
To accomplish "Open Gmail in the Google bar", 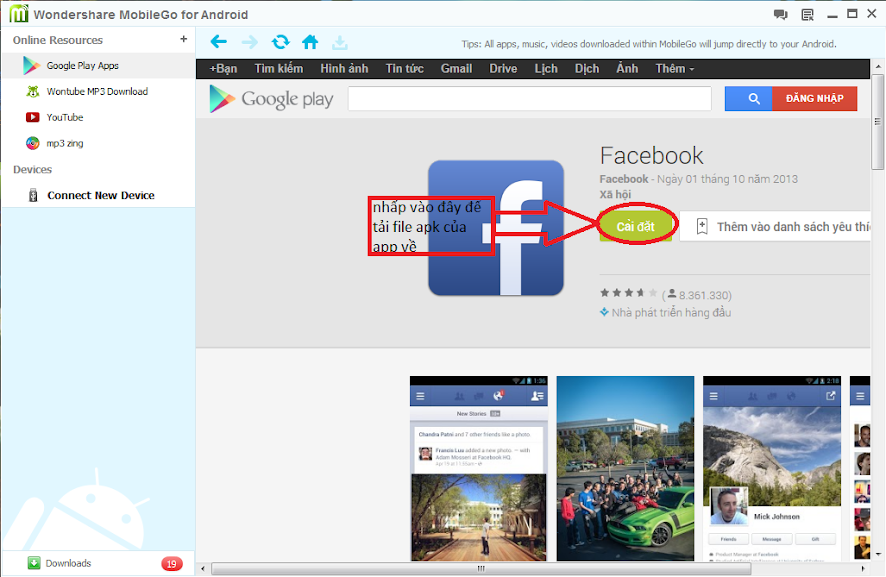I will [457, 69].
